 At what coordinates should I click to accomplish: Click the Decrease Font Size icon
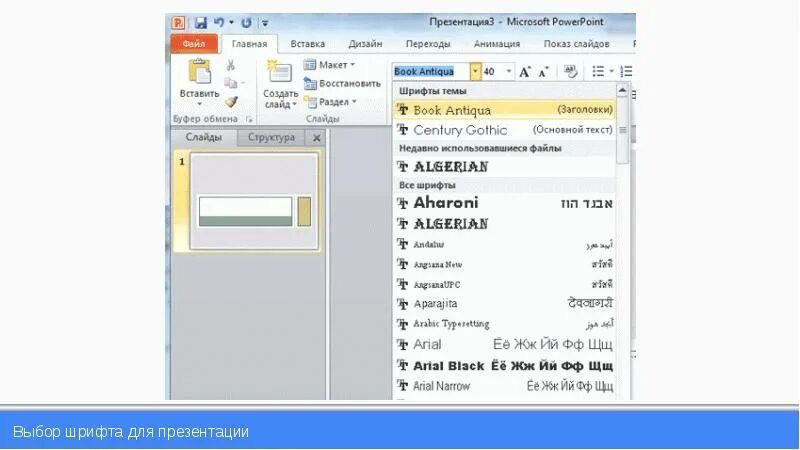point(544,72)
